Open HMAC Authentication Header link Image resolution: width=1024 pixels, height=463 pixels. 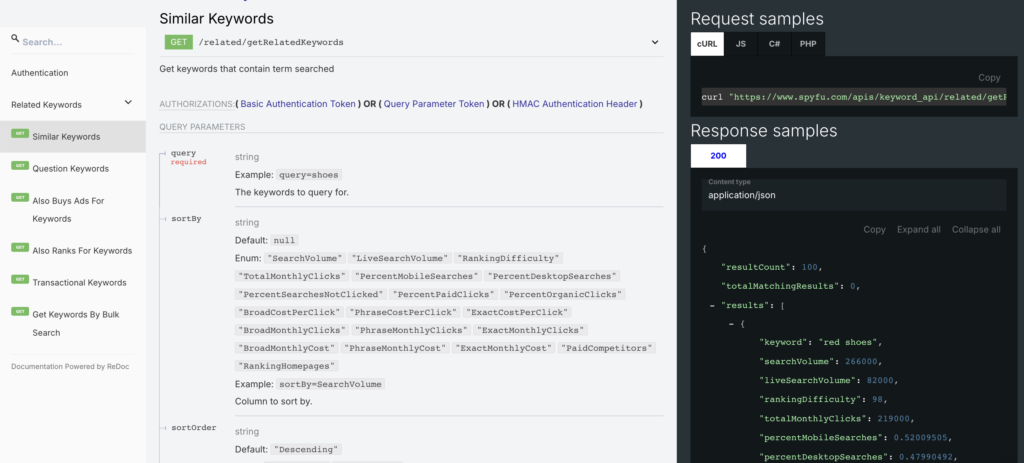[575, 104]
